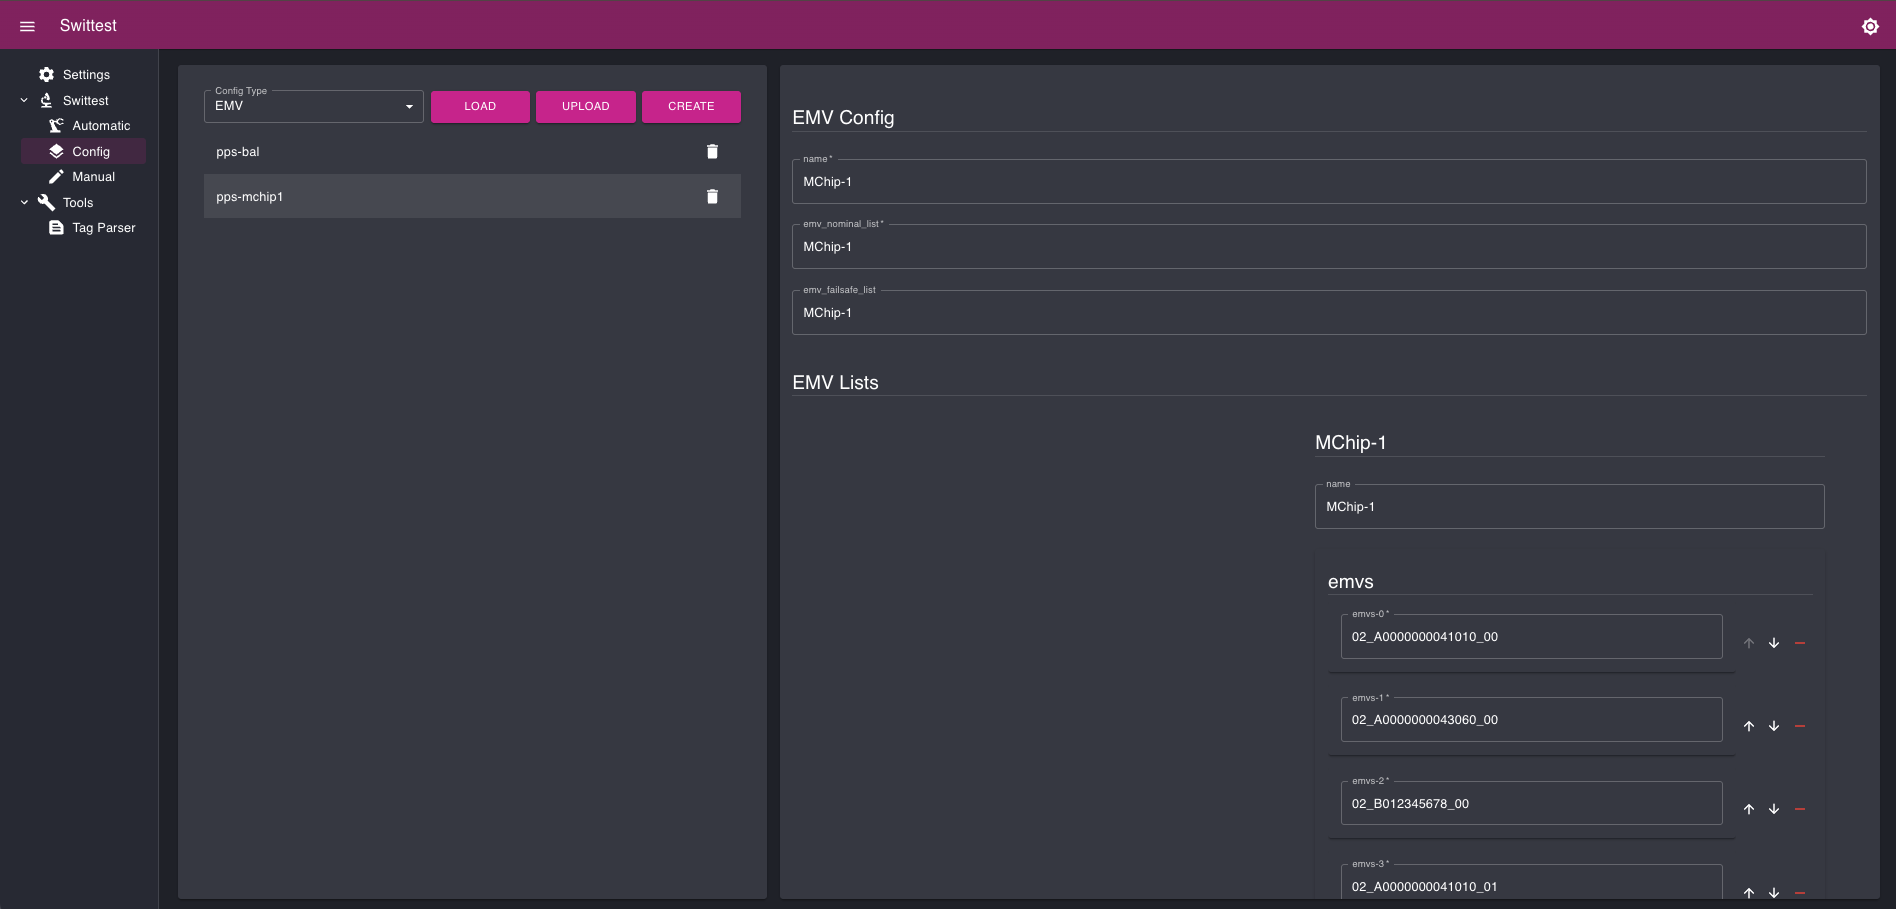Remove the emvs-3 entry
This screenshot has height=909, width=1896.
pos(1800,892)
